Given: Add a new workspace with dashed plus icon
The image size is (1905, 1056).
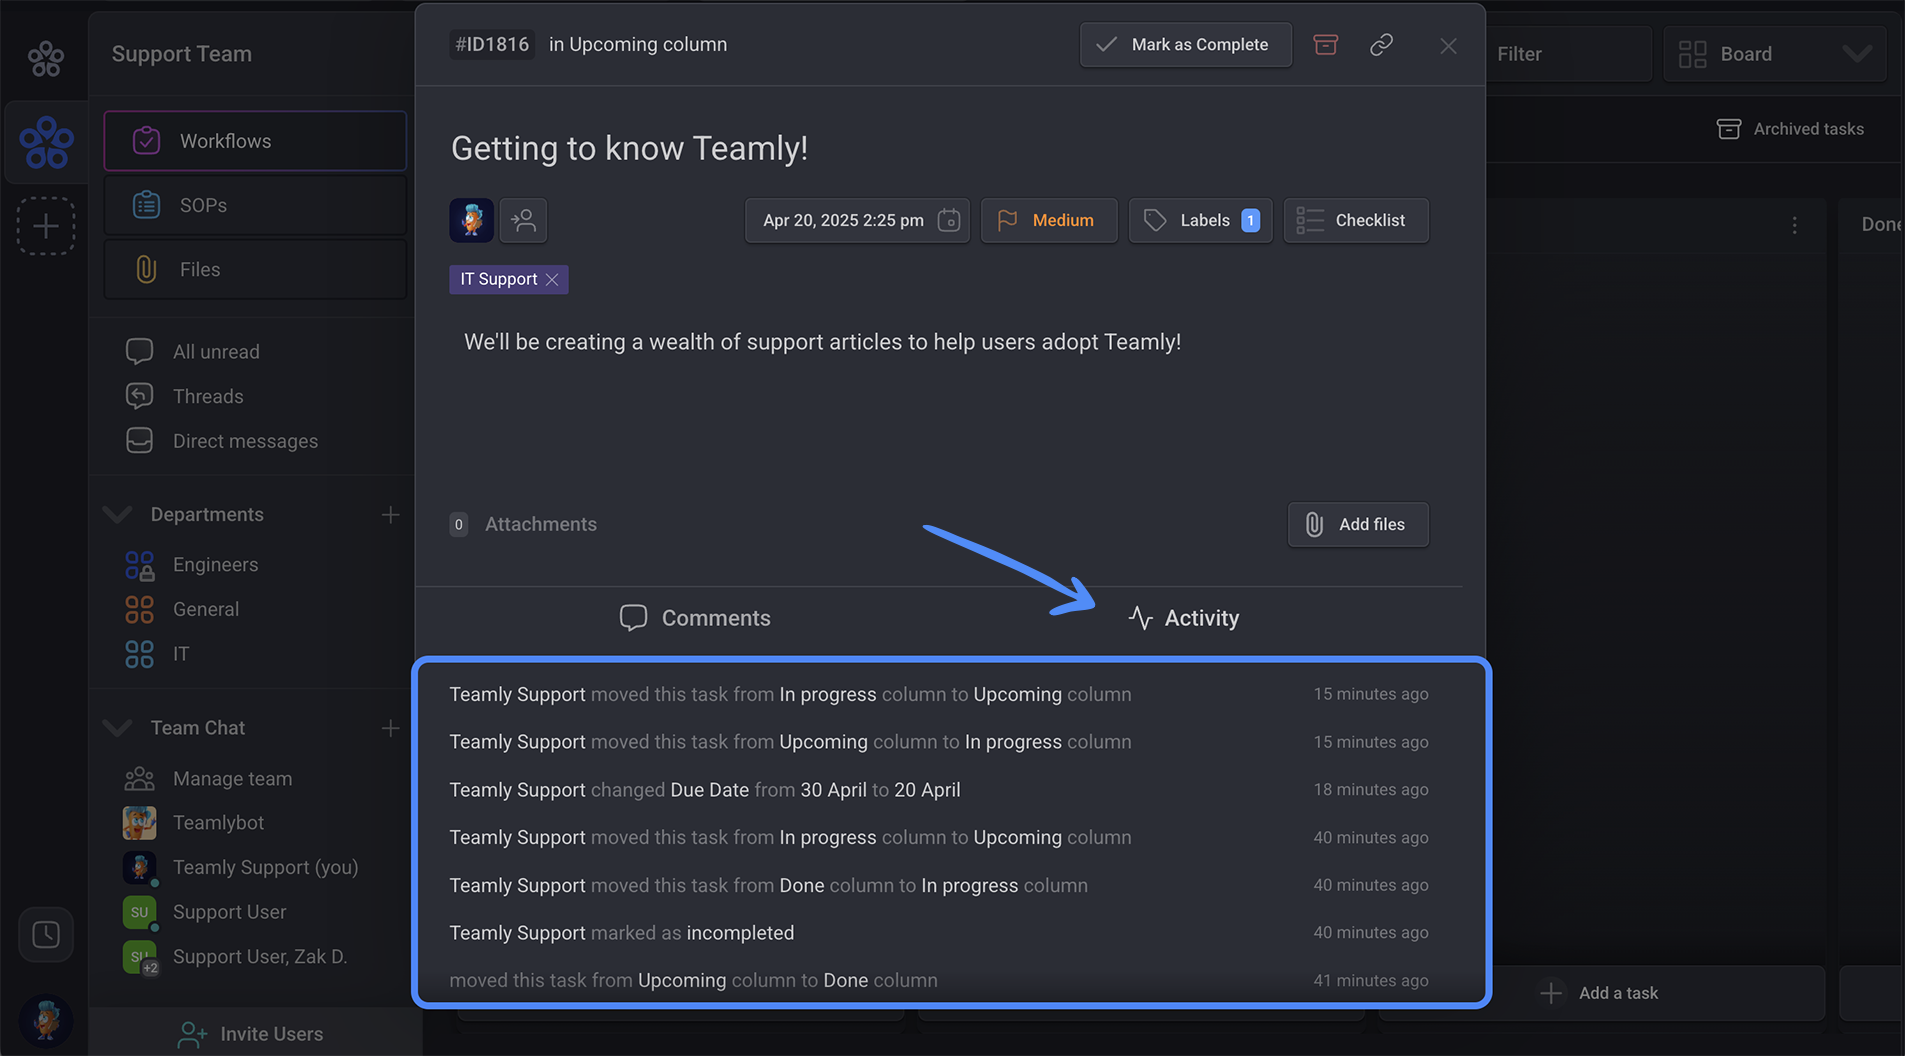Looking at the screenshot, I should tap(46, 226).
